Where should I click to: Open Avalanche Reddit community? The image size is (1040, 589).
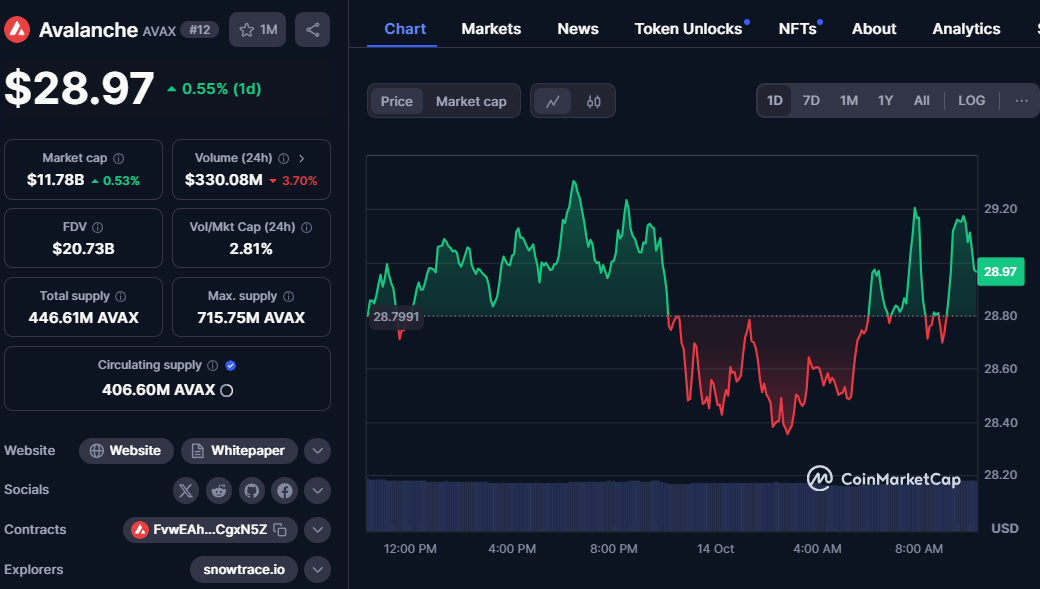[x=219, y=491]
